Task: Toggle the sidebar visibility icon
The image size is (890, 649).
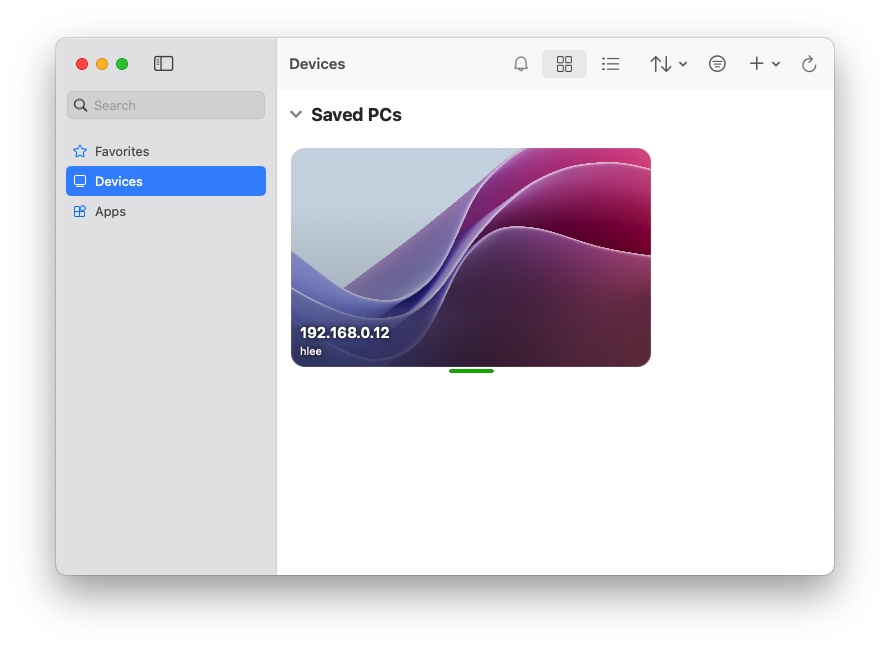Action: pyautogui.click(x=163, y=64)
